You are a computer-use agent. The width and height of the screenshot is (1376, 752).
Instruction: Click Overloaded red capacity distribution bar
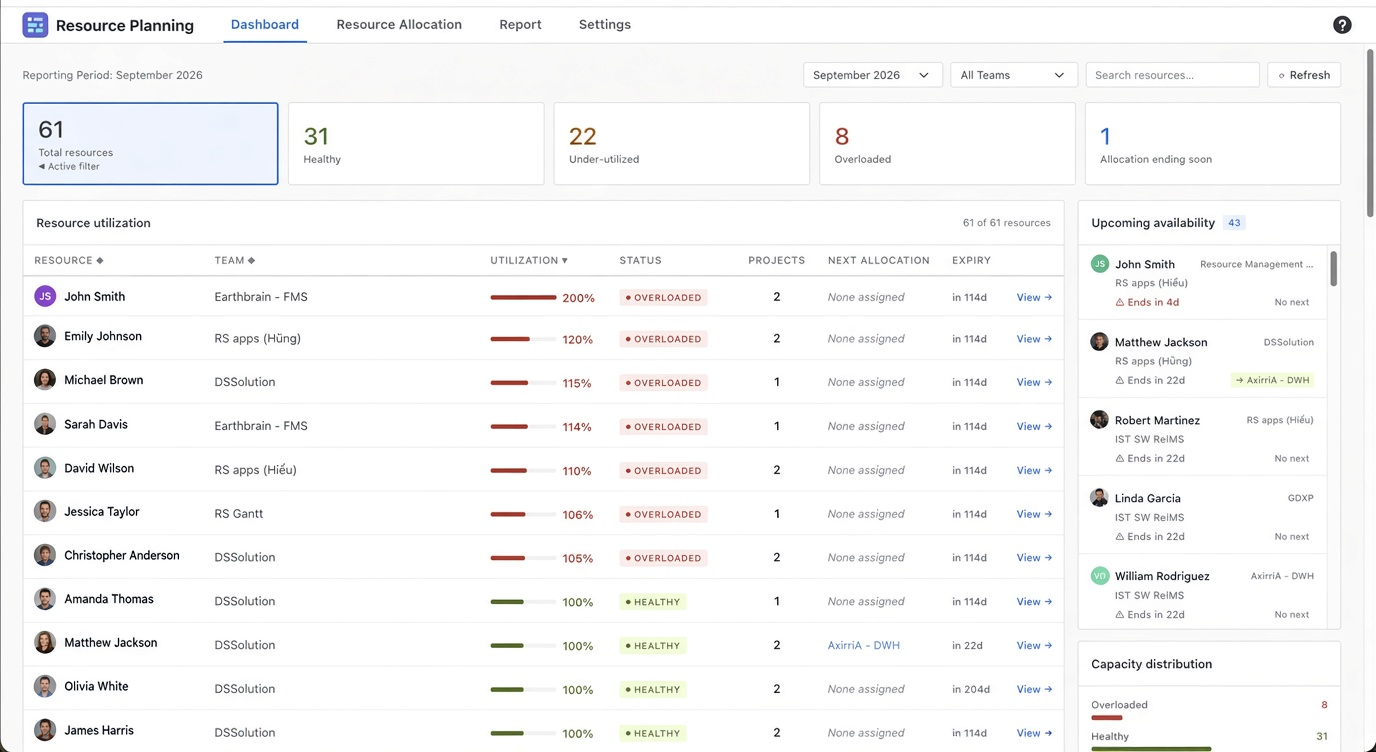click(x=1106, y=717)
